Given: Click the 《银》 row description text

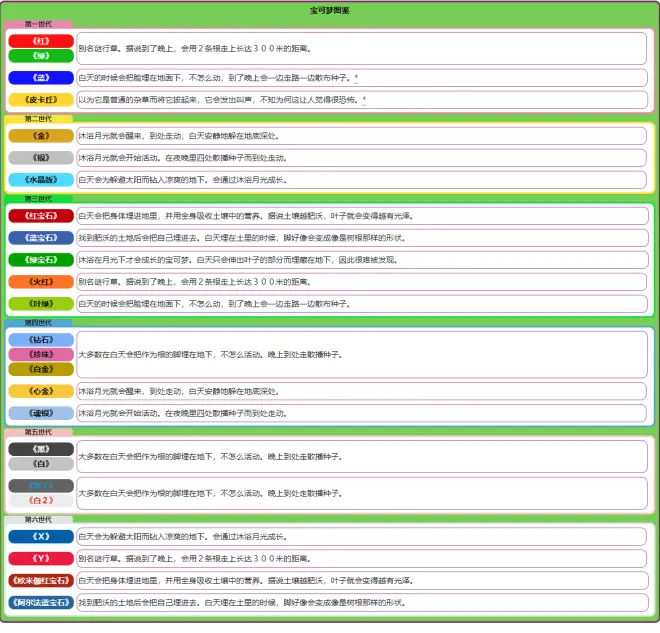Looking at the screenshot, I should [183, 158].
